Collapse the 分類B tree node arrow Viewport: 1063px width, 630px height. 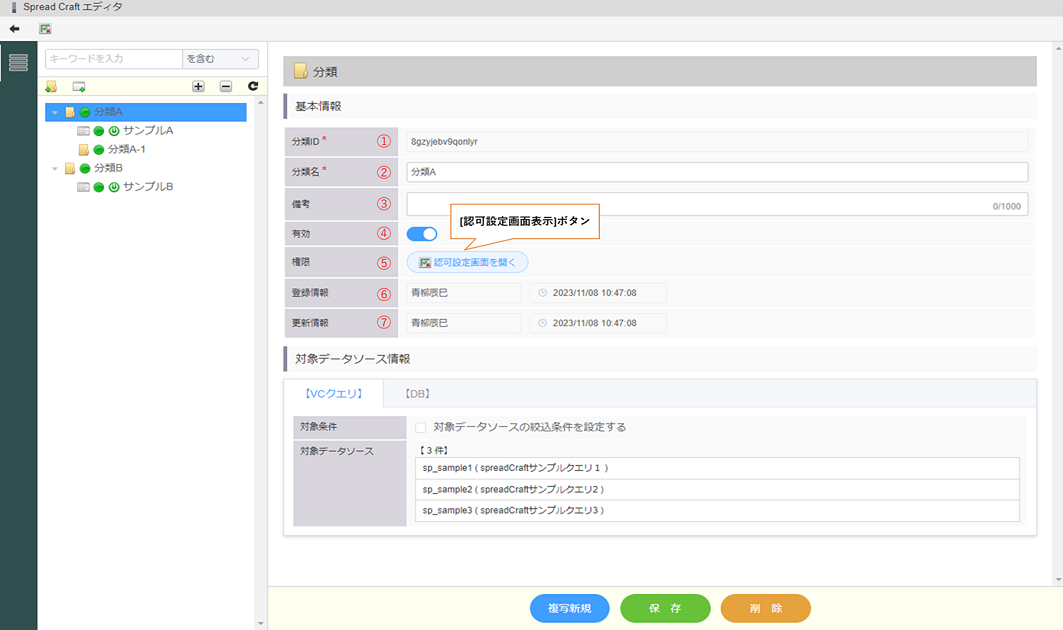click(x=55, y=168)
